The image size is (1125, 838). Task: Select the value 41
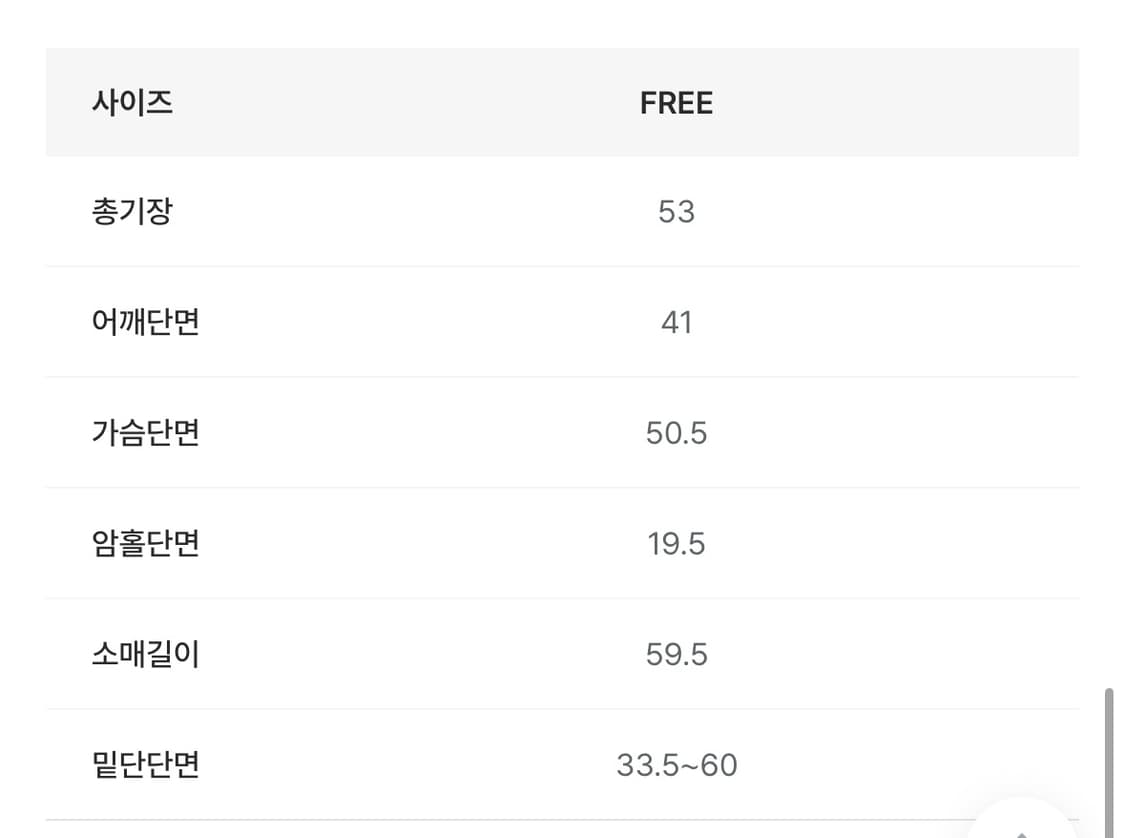[676, 322]
